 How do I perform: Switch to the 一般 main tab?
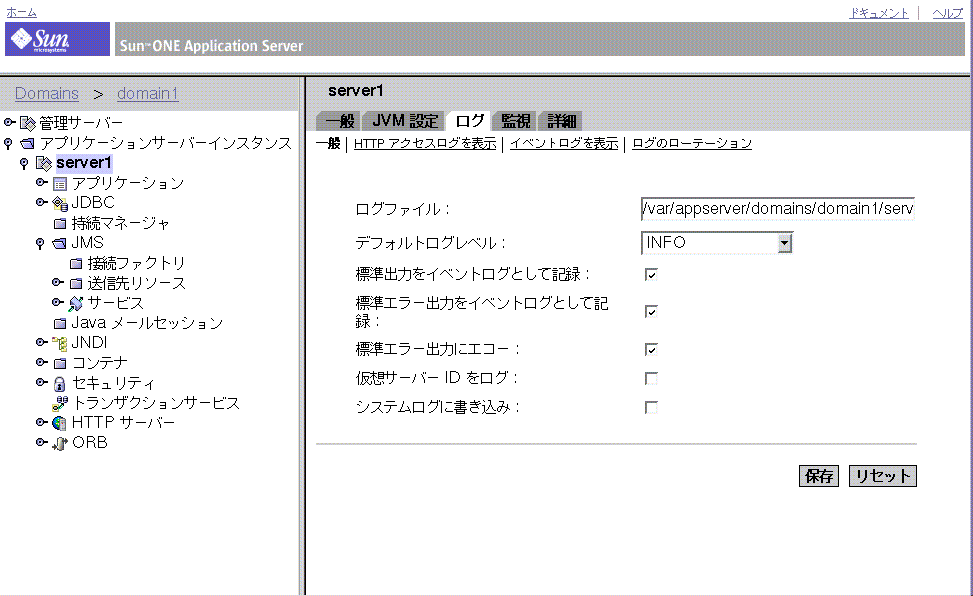pos(339,121)
